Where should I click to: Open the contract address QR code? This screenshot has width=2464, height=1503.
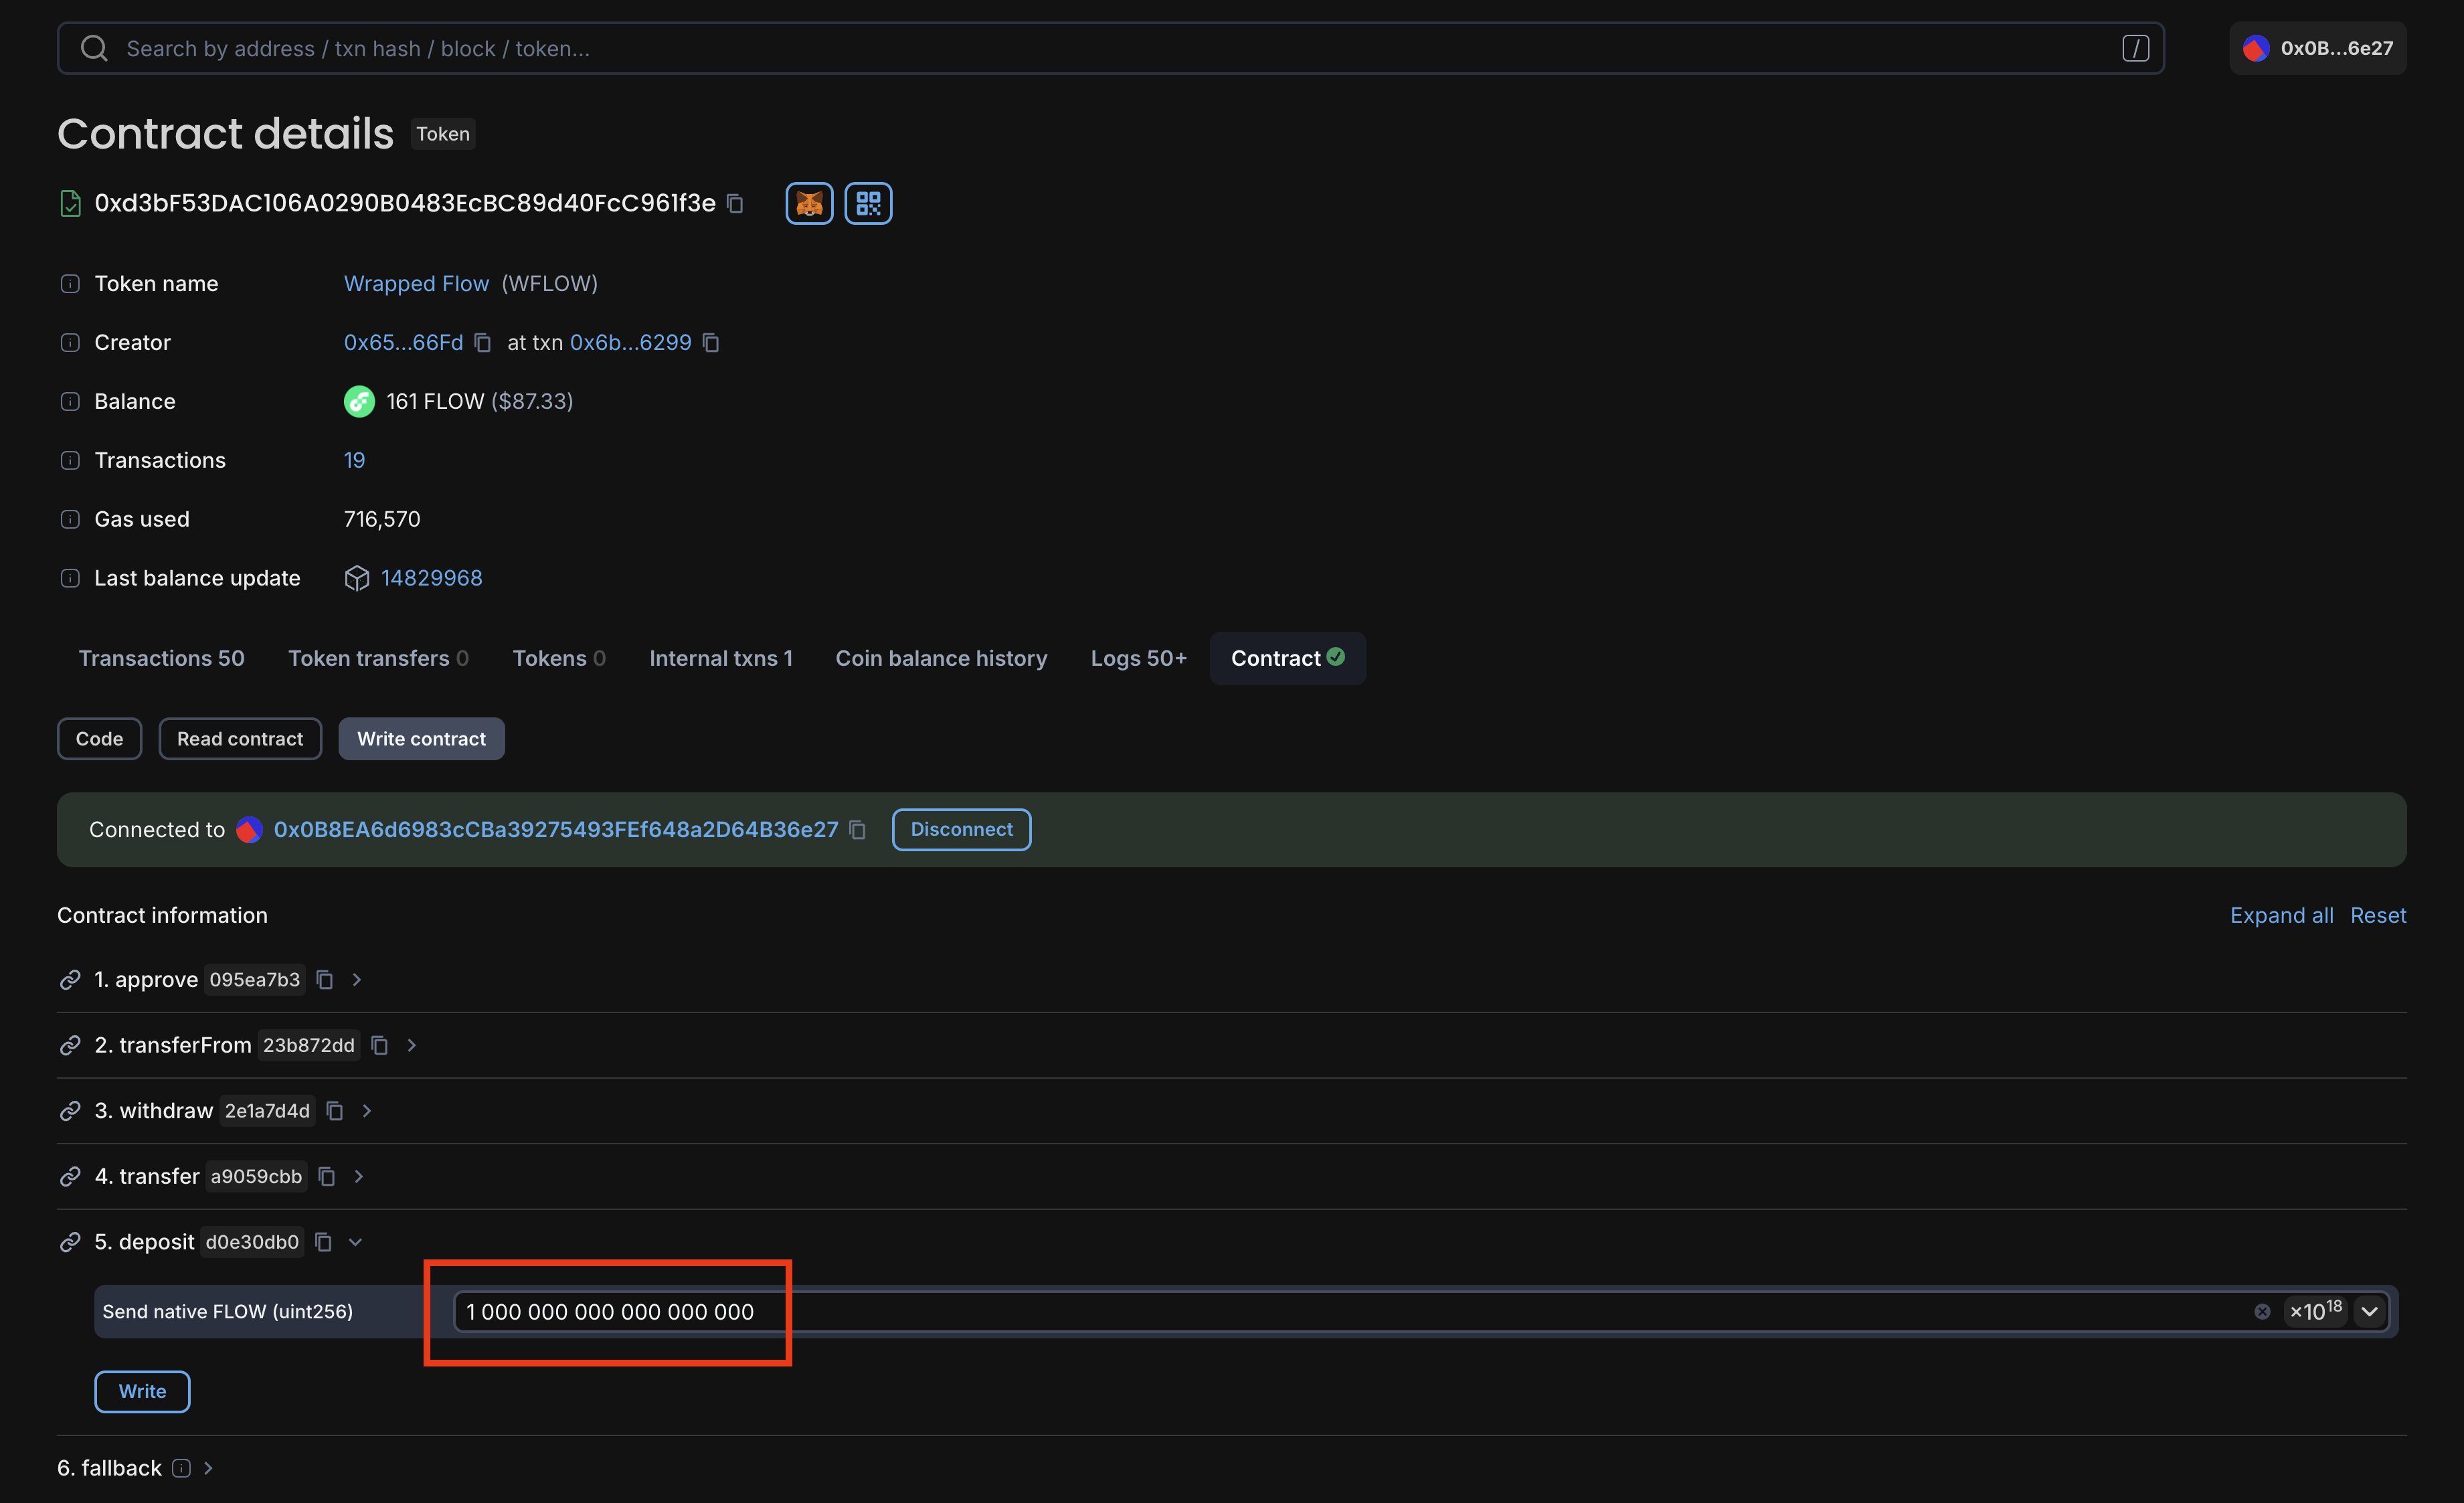pyautogui.click(x=866, y=203)
